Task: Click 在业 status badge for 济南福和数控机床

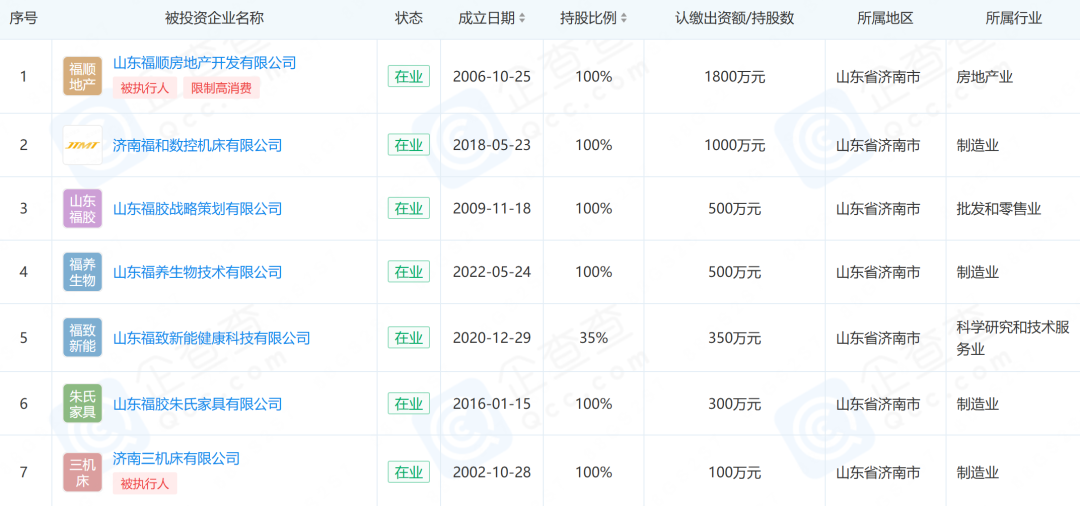Action: (x=408, y=145)
